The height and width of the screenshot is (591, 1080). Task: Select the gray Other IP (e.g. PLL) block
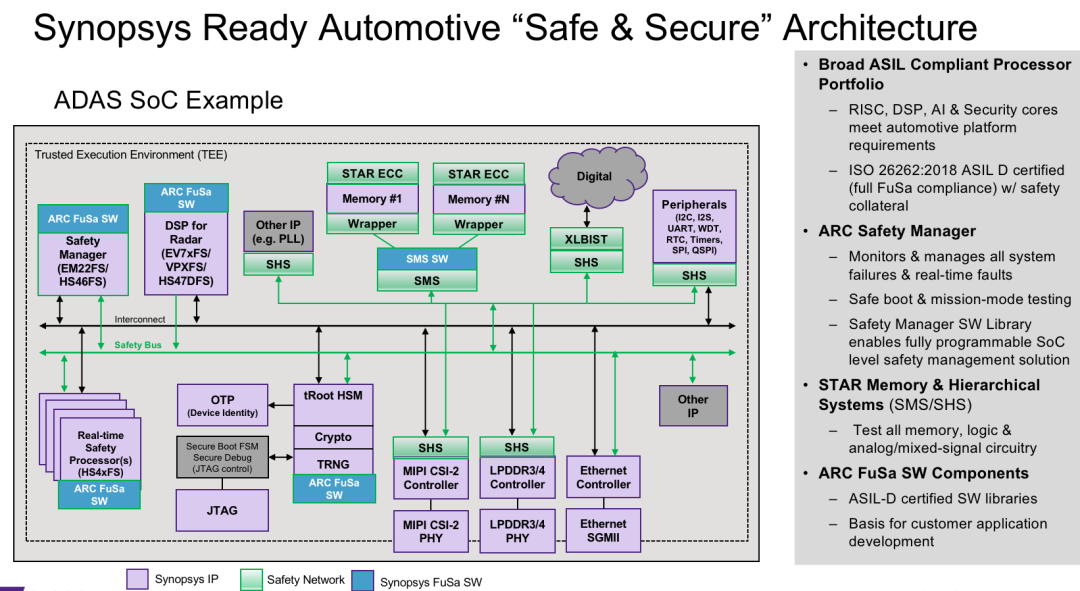coord(278,231)
